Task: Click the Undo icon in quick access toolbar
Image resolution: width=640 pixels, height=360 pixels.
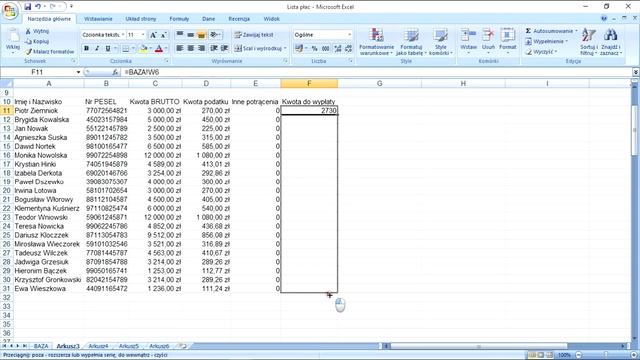Action: pyautogui.click(x=38, y=7)
